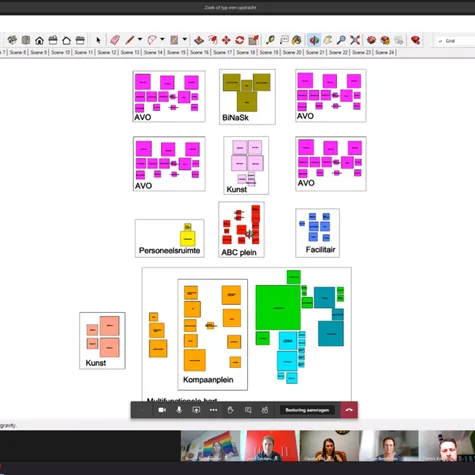Share screen in meeting toolbar
Screen dimensions: 475x475
coord(196,410)
